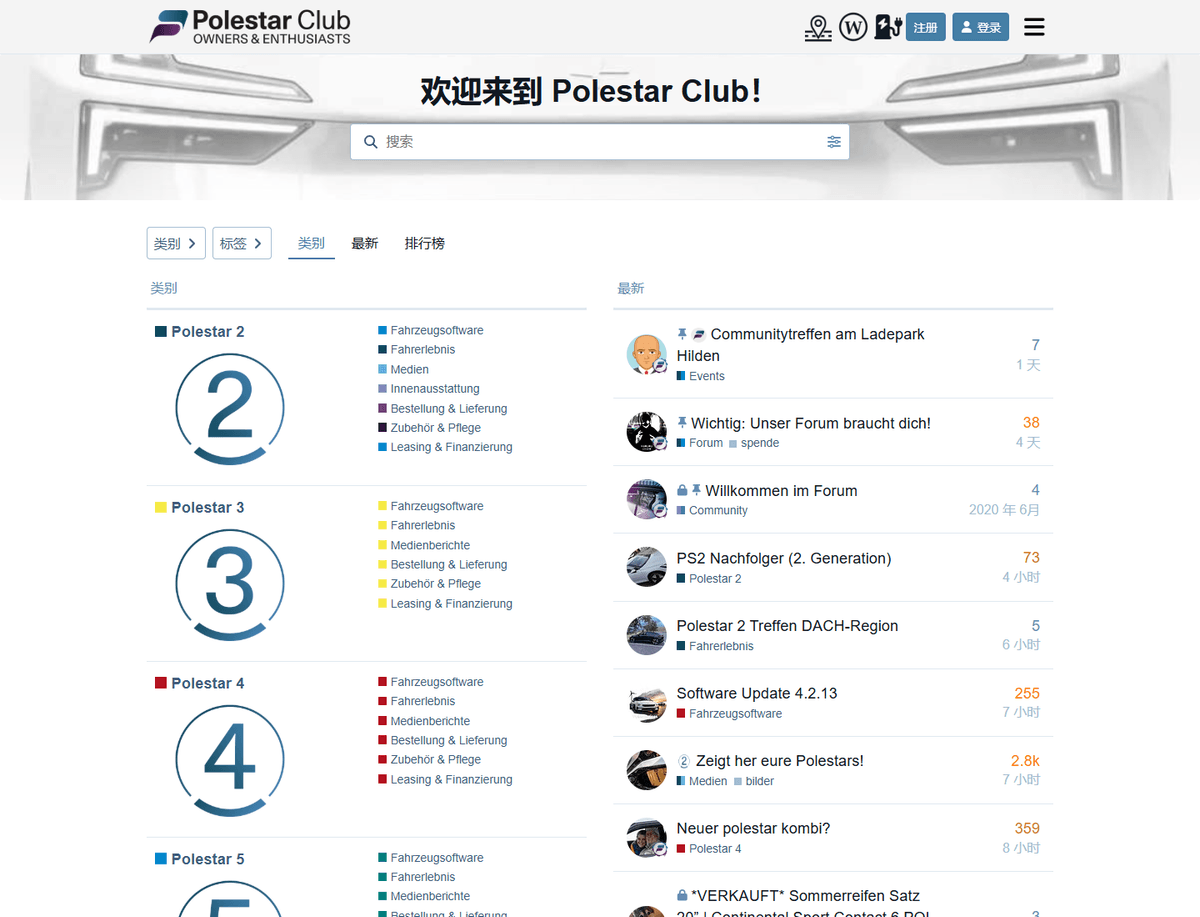Open the Wiki "W" circle icon
Screen dimensions: 1200x917
tap(853, 27)
